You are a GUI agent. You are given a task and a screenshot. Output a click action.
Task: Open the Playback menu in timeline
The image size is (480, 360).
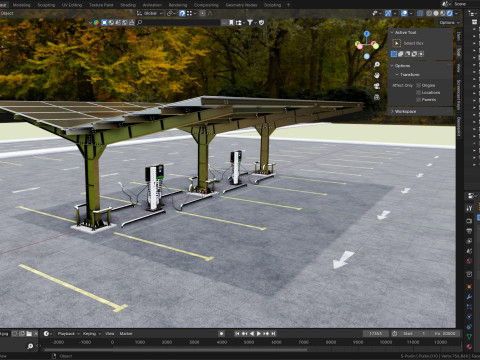(x=68, y=333)
